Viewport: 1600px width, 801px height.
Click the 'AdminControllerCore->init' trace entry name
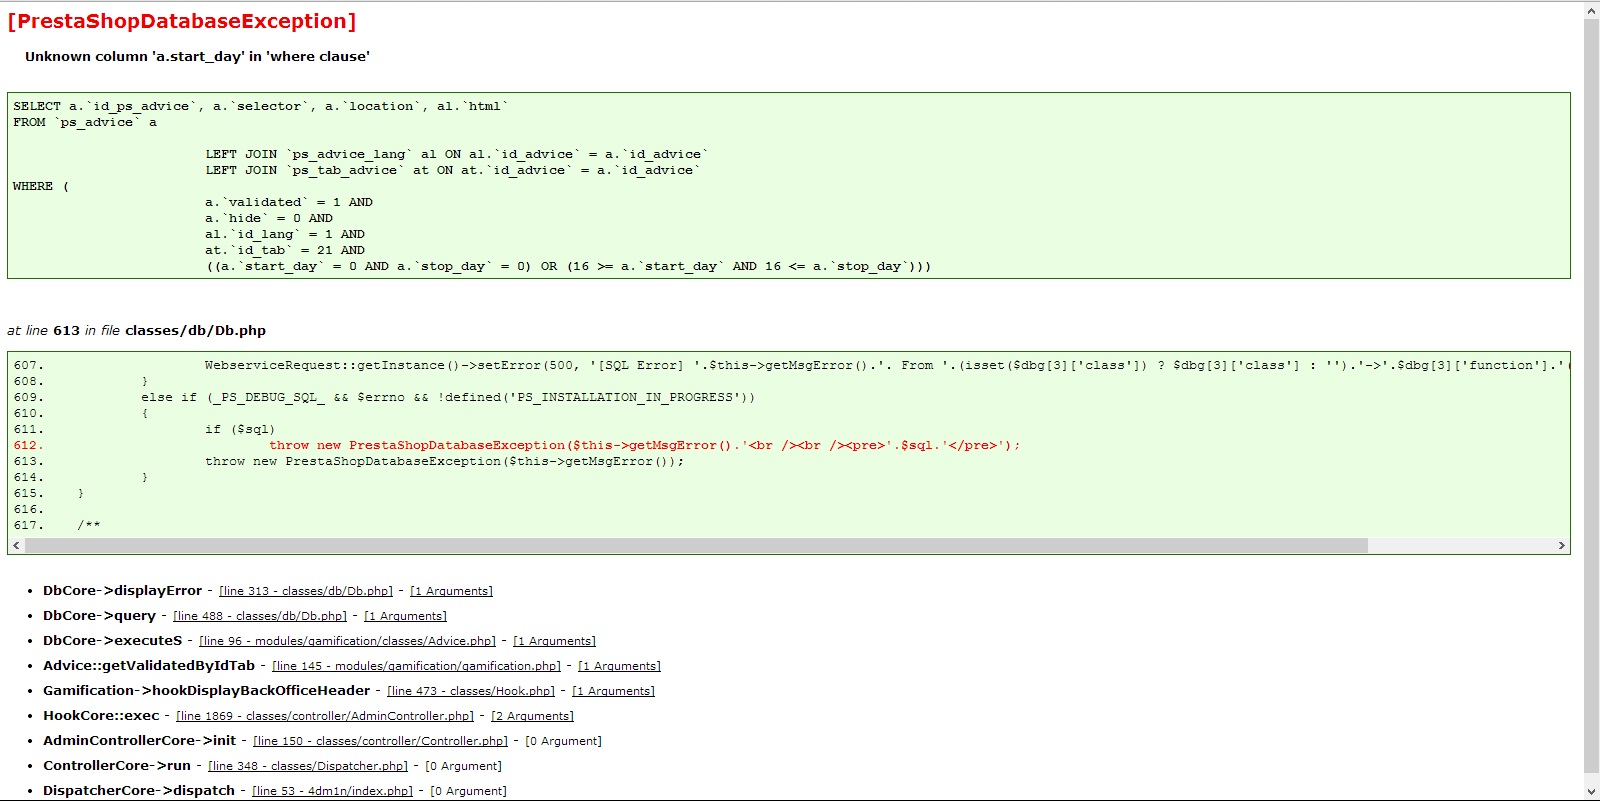139,741
